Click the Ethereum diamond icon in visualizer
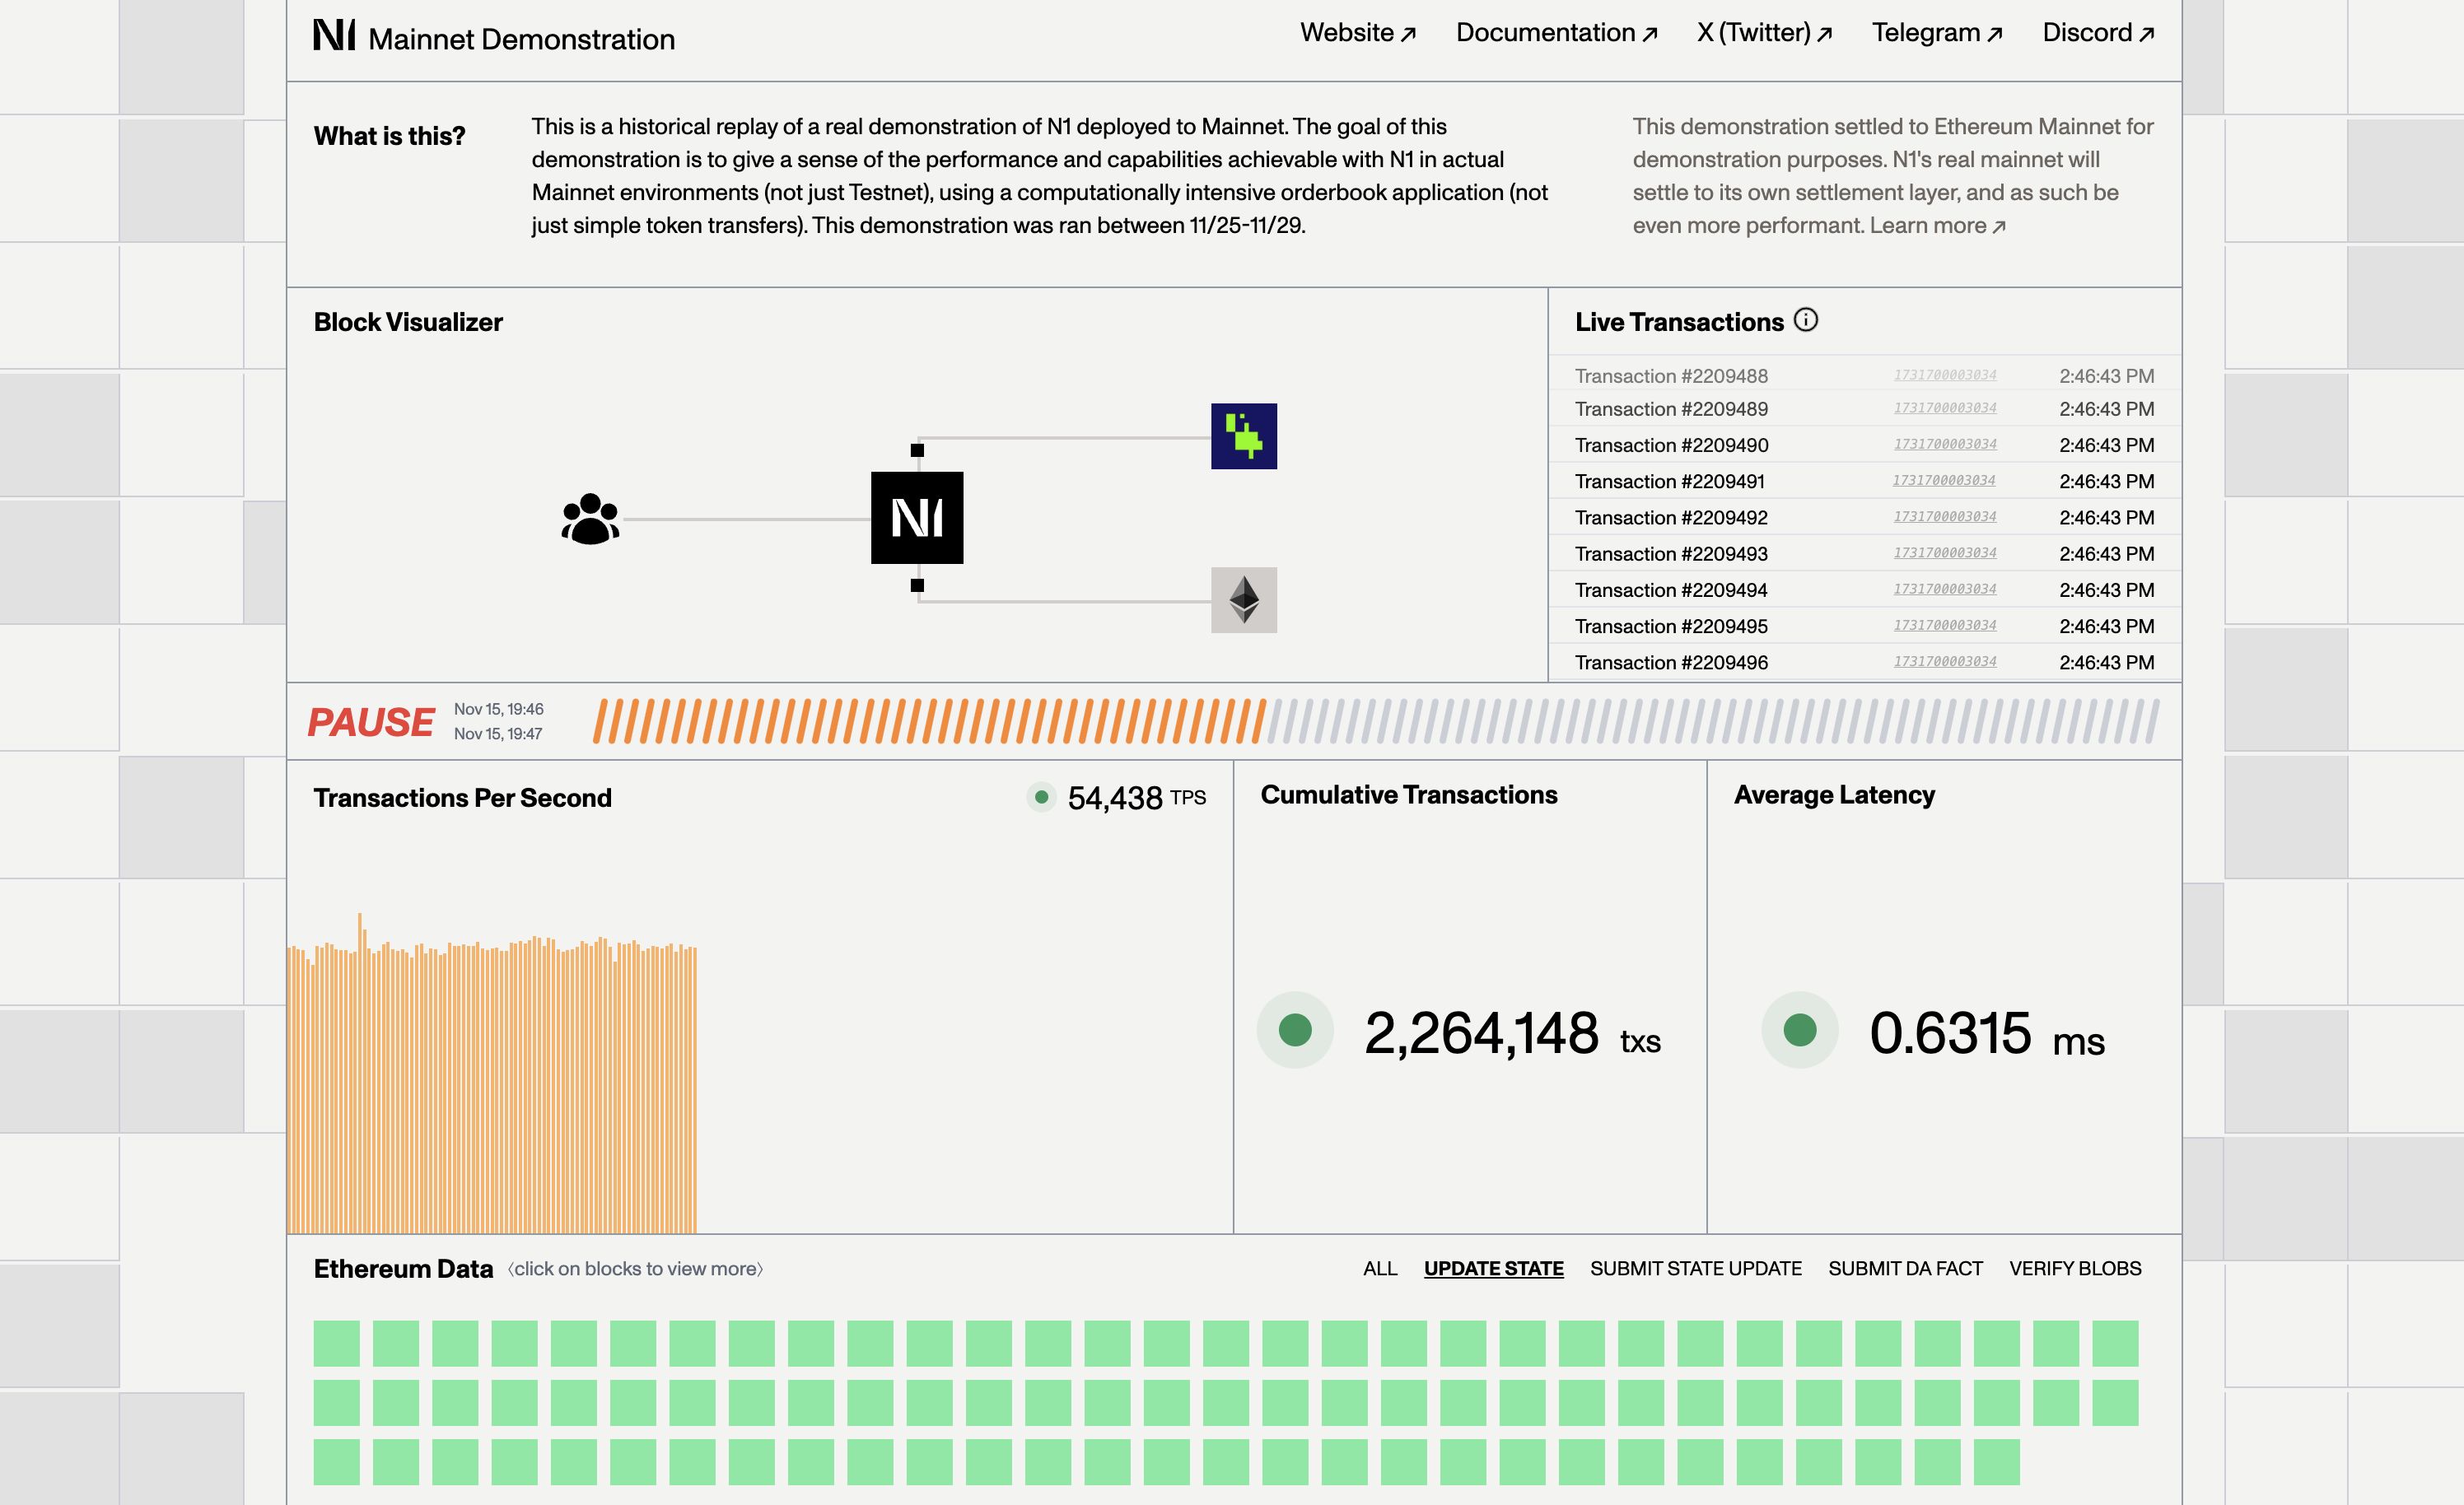The height and width of the screenshot is (1505, 2464). point(1244,600)
